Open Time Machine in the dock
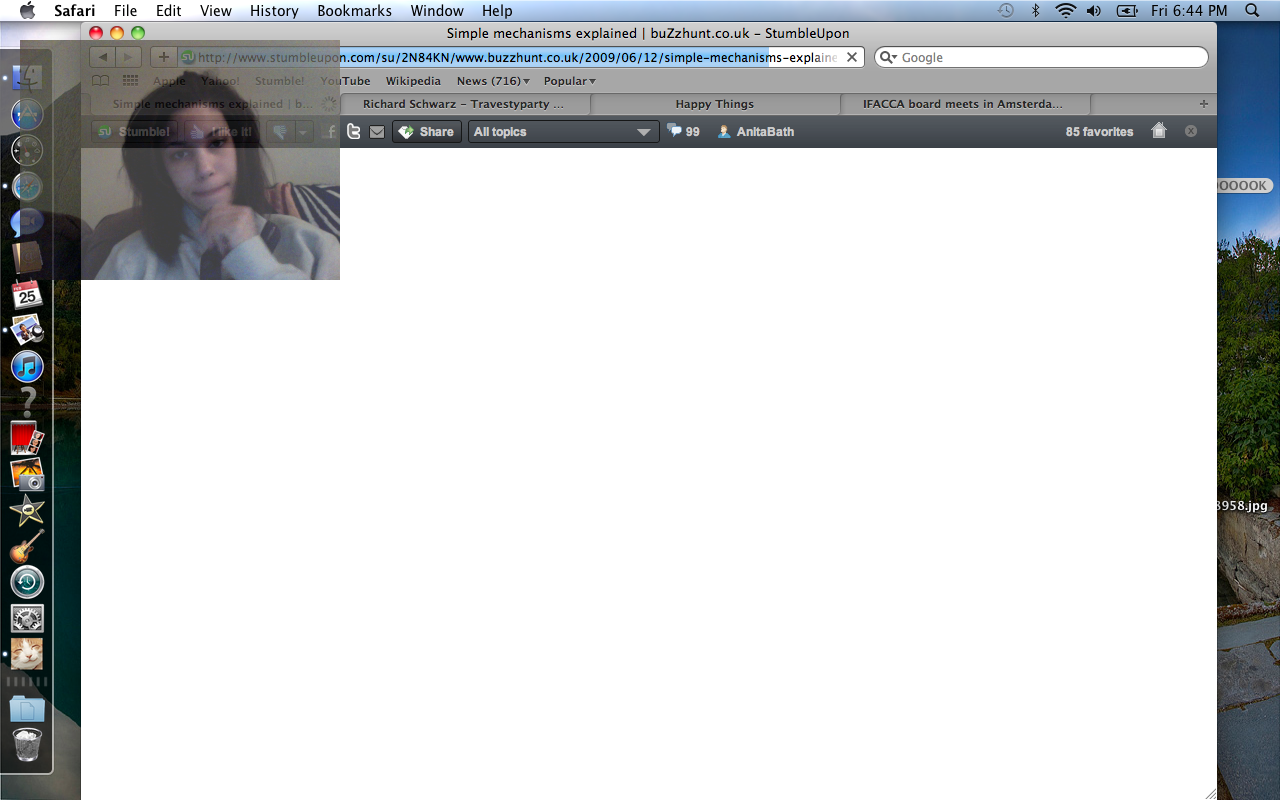Screen dimensions: 1280x800 click(x=27, y=582)
